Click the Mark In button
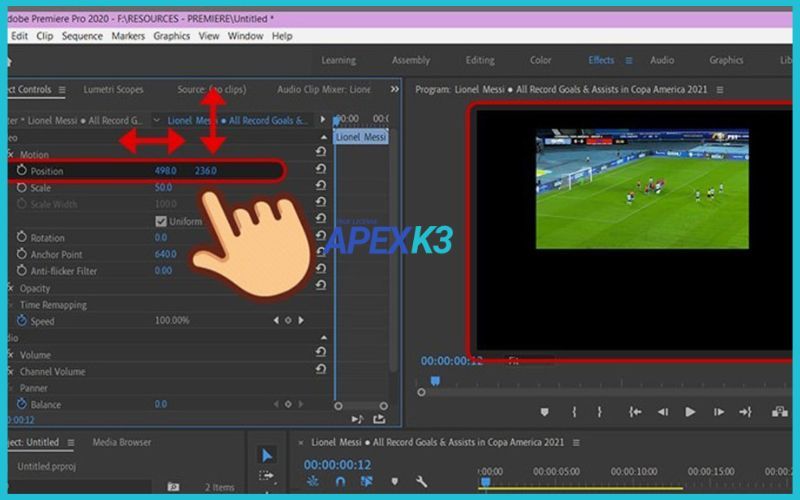The image size is (800, 500). coord(574,412)
